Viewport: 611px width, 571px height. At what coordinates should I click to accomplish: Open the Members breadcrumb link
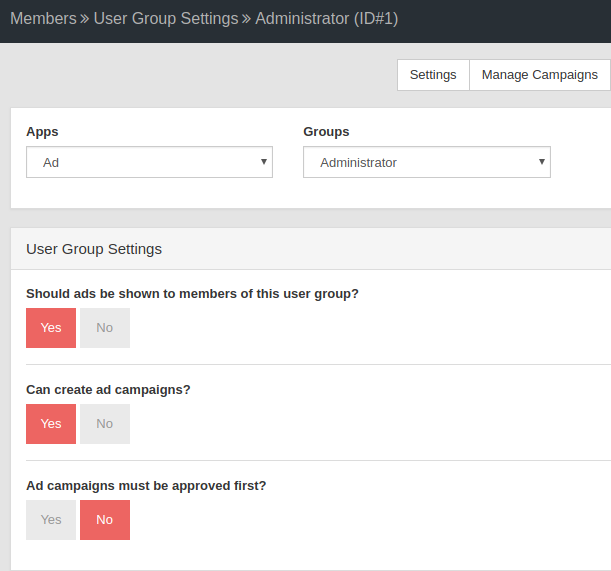[43, 19]
